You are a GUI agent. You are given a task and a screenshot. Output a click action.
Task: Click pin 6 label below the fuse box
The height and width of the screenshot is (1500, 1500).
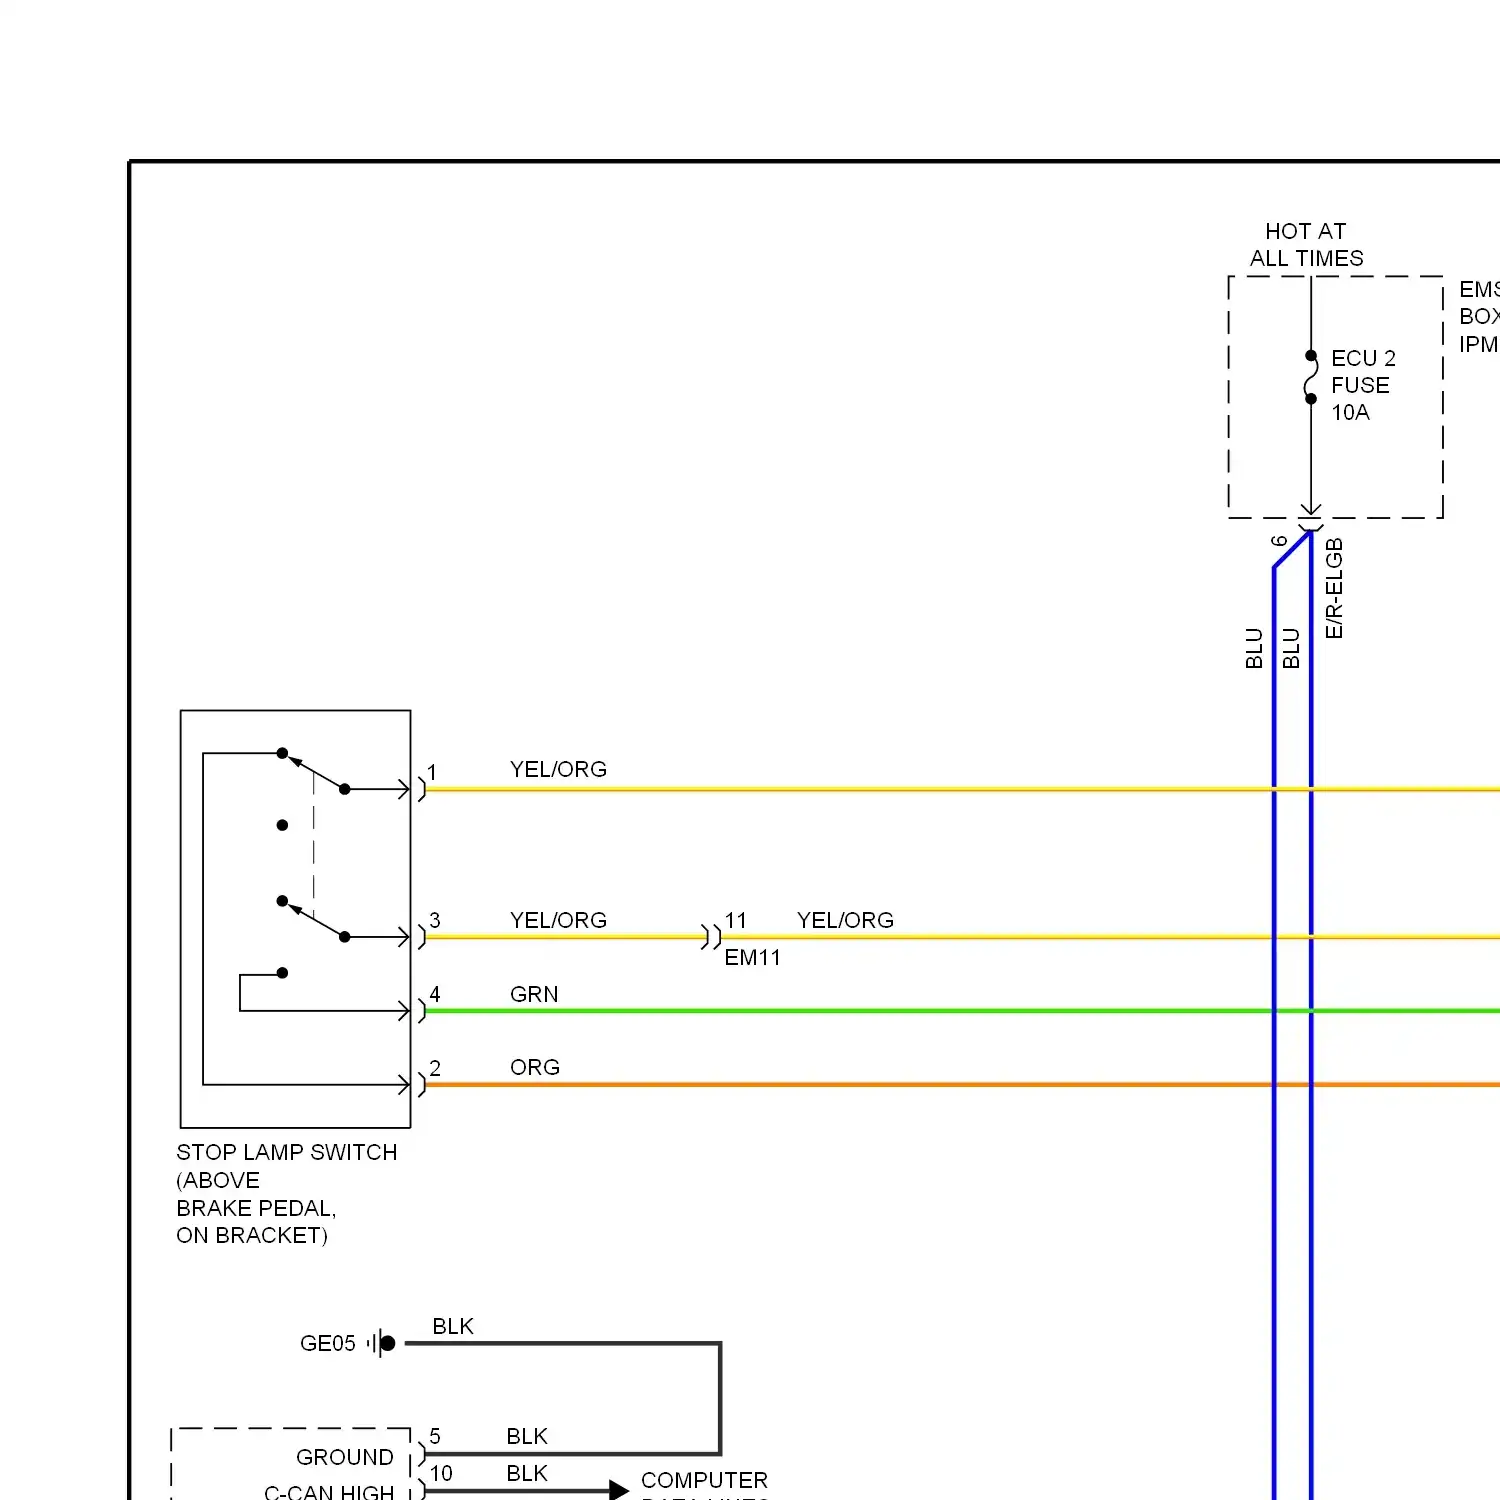pyautogui.click(x=1279, y=541)
